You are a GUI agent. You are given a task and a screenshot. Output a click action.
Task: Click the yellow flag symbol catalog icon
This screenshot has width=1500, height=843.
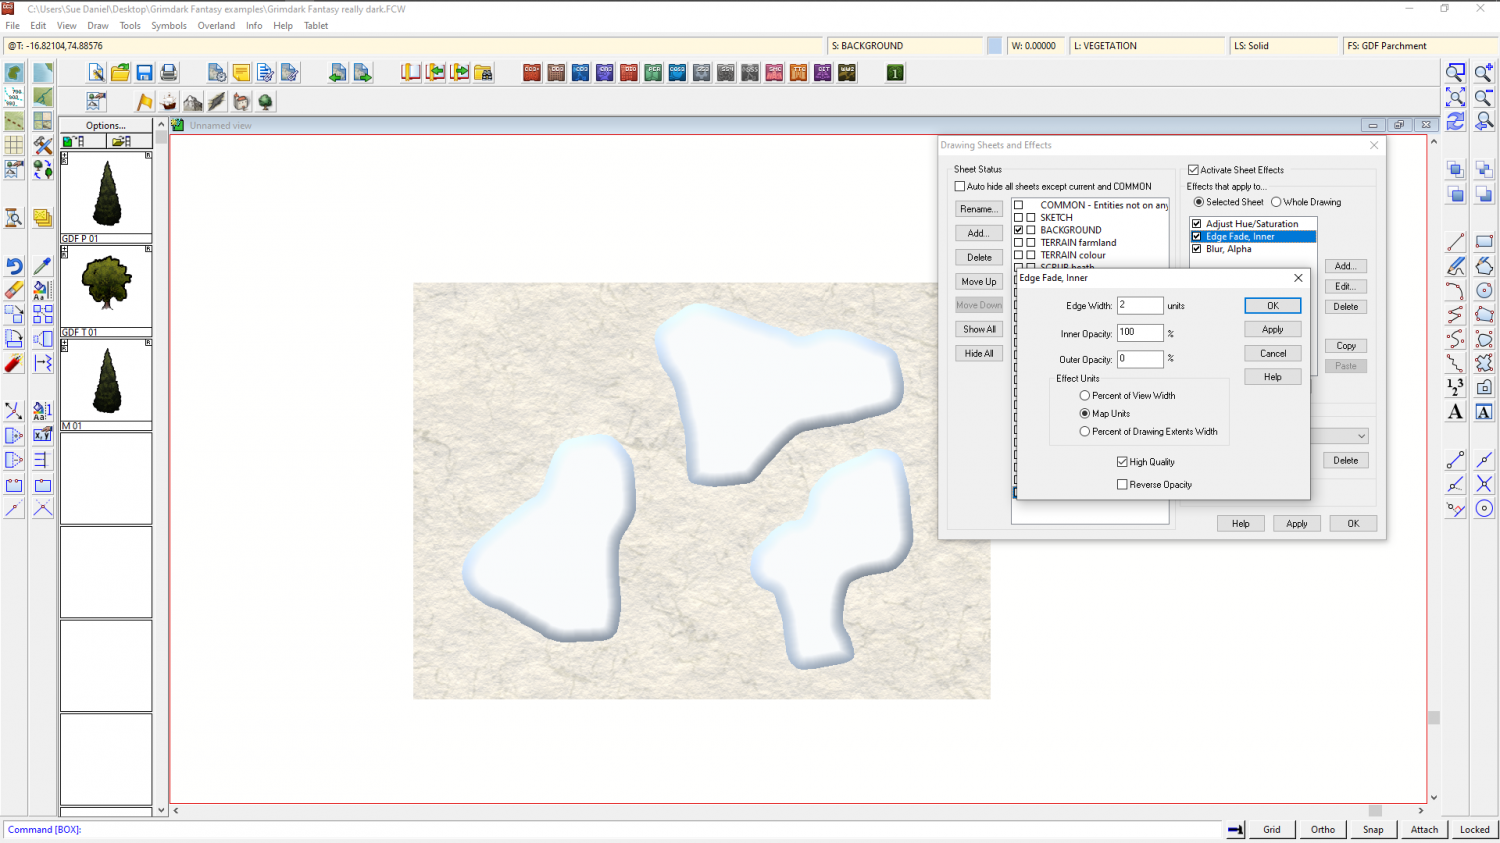pyautogui.click(x=145, y=102)
